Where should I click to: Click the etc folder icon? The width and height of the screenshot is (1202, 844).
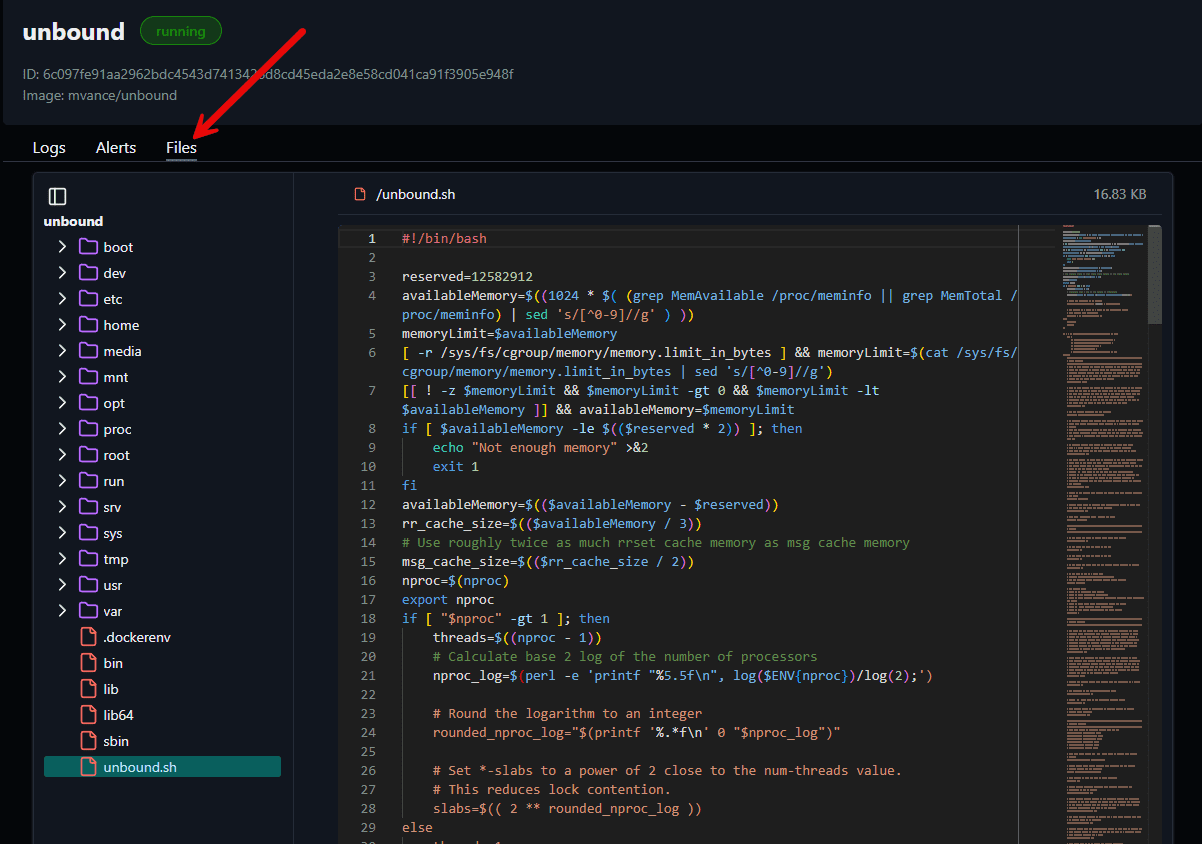coord(87,298)
